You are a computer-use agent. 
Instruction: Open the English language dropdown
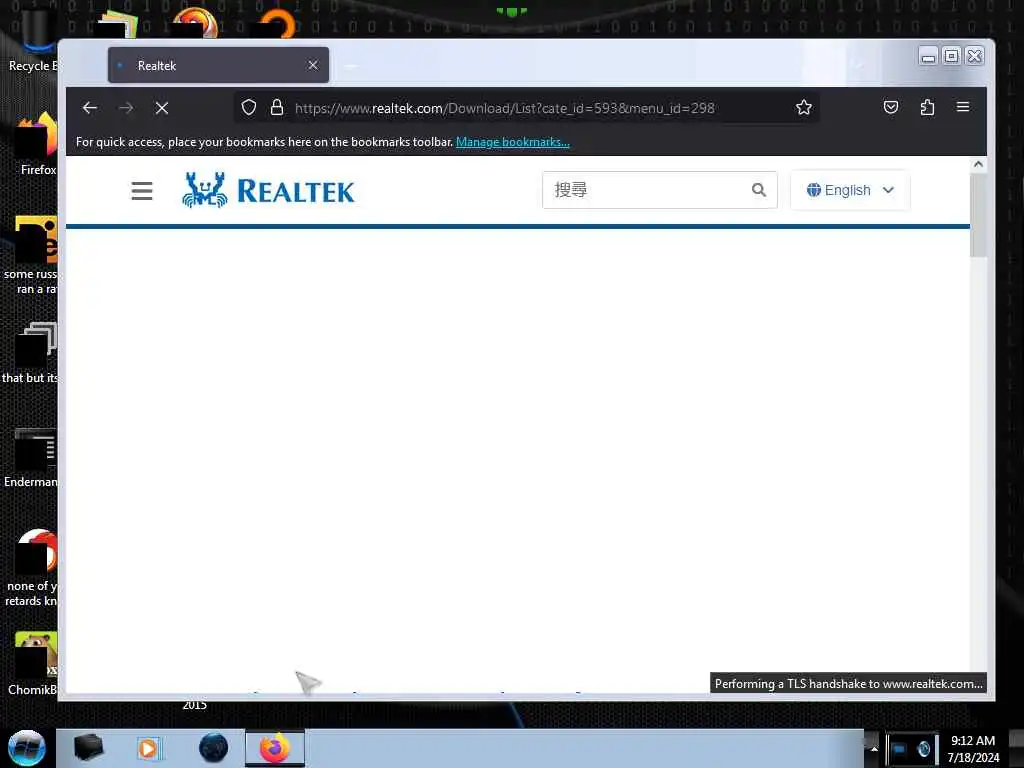[850, 190]
